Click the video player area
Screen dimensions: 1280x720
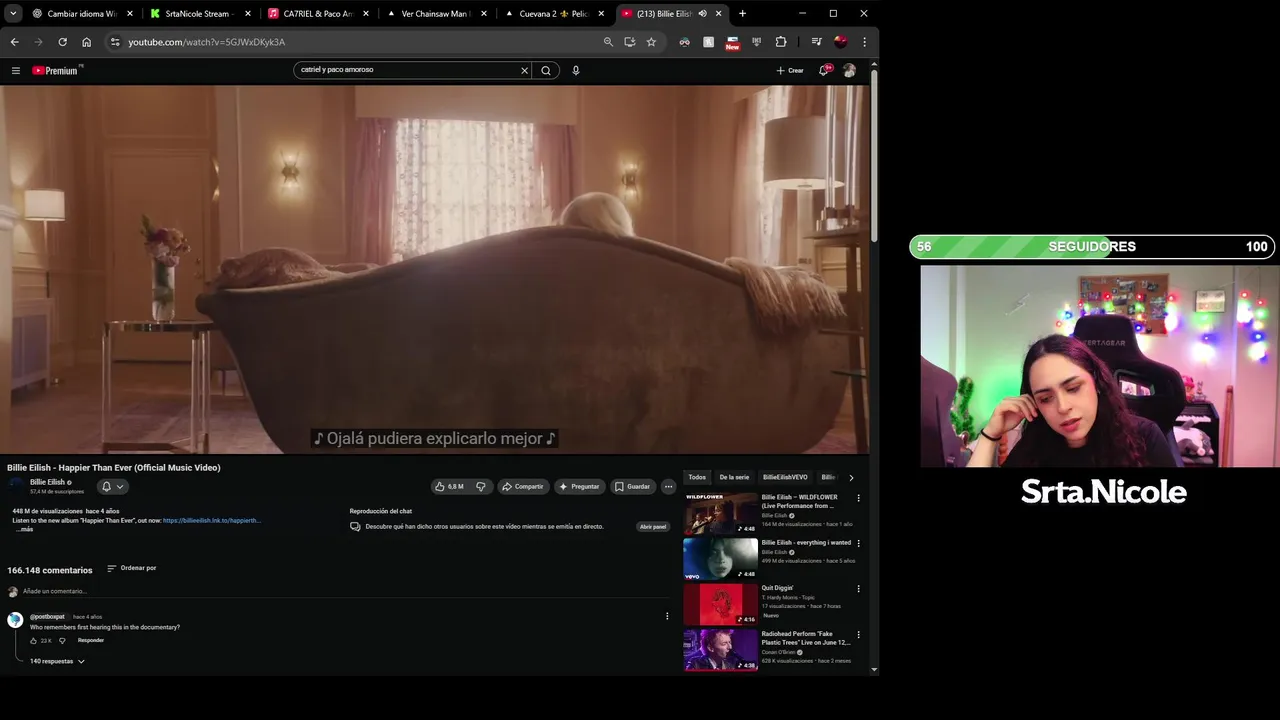pyautogui.click(x=434, y=269)
